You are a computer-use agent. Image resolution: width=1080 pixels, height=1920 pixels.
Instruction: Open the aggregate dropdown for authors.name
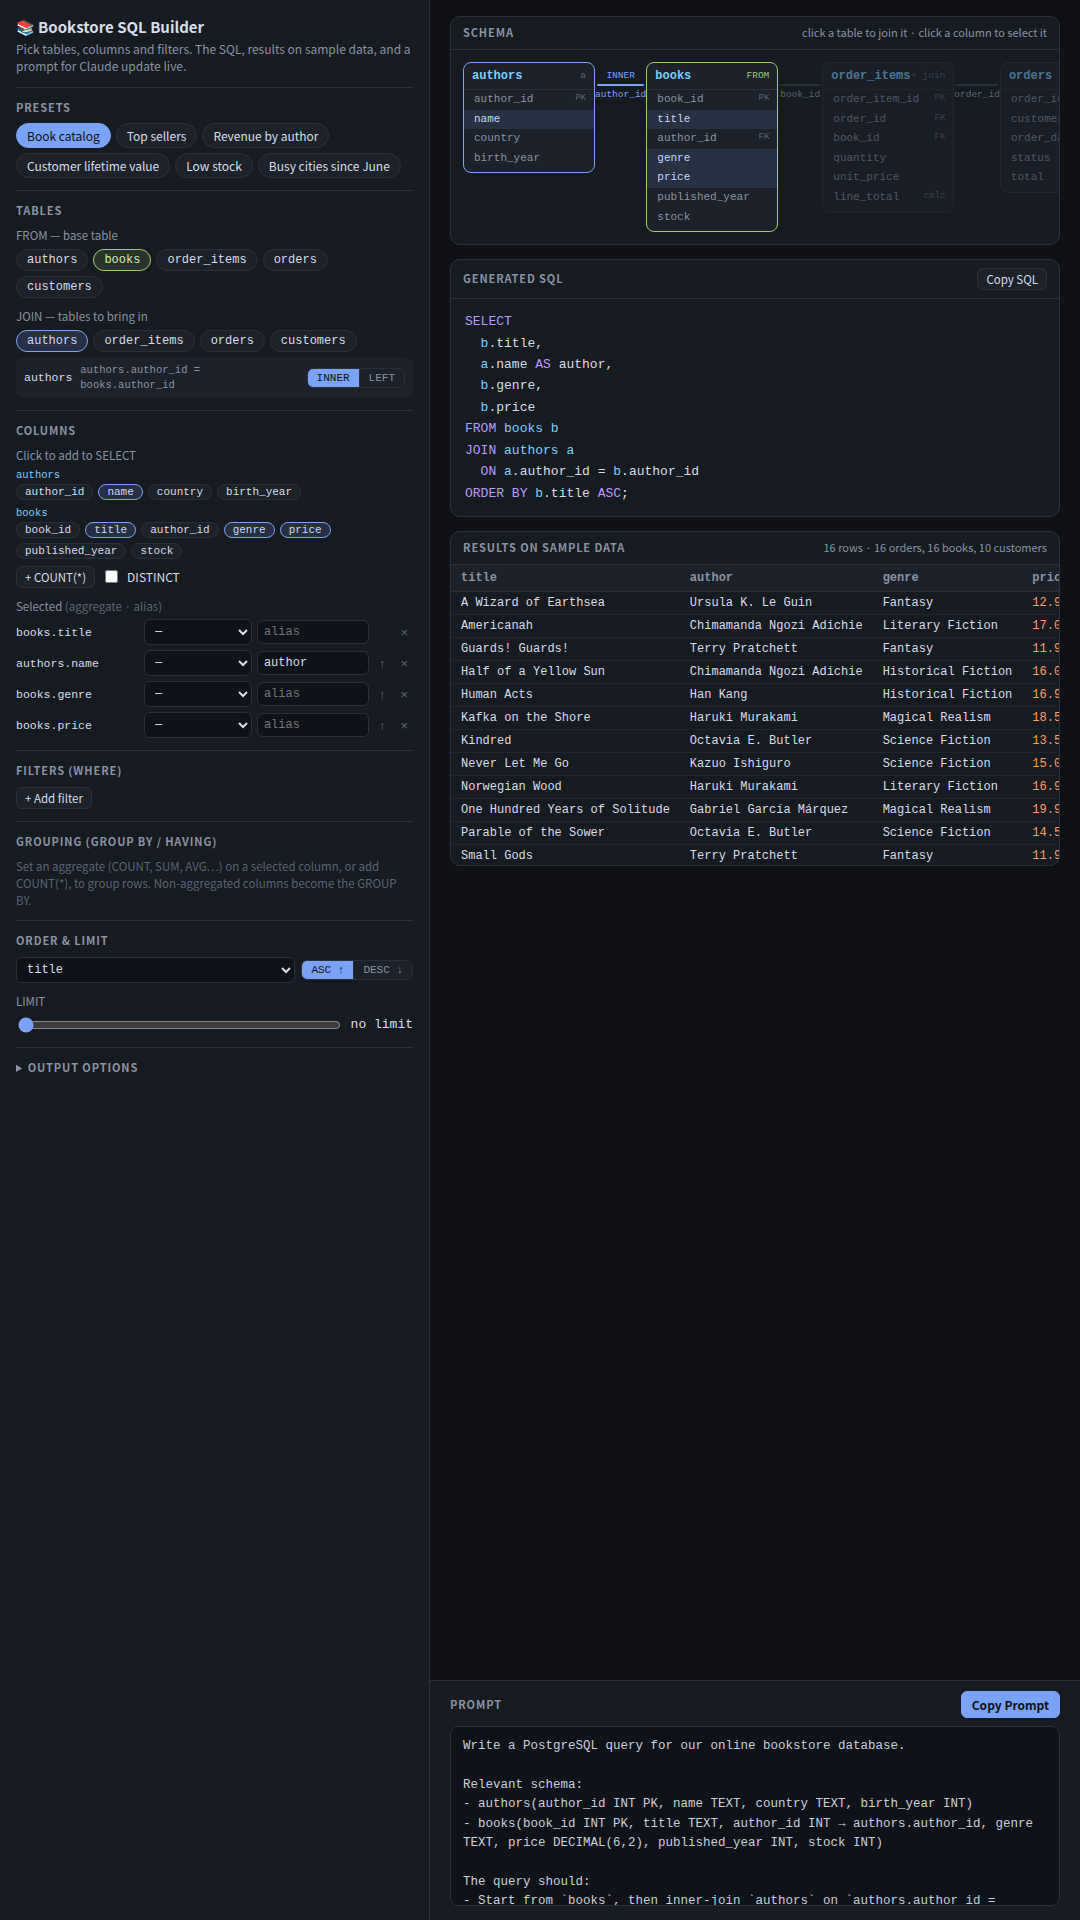click(198, 663)
